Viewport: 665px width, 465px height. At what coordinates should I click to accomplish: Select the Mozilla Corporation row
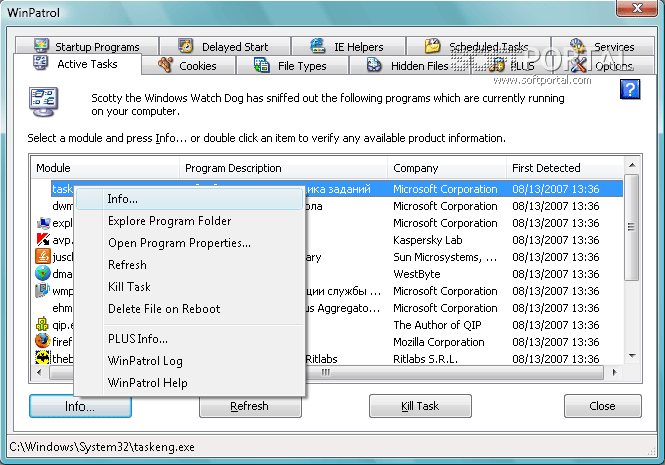(x=327, y=342)
